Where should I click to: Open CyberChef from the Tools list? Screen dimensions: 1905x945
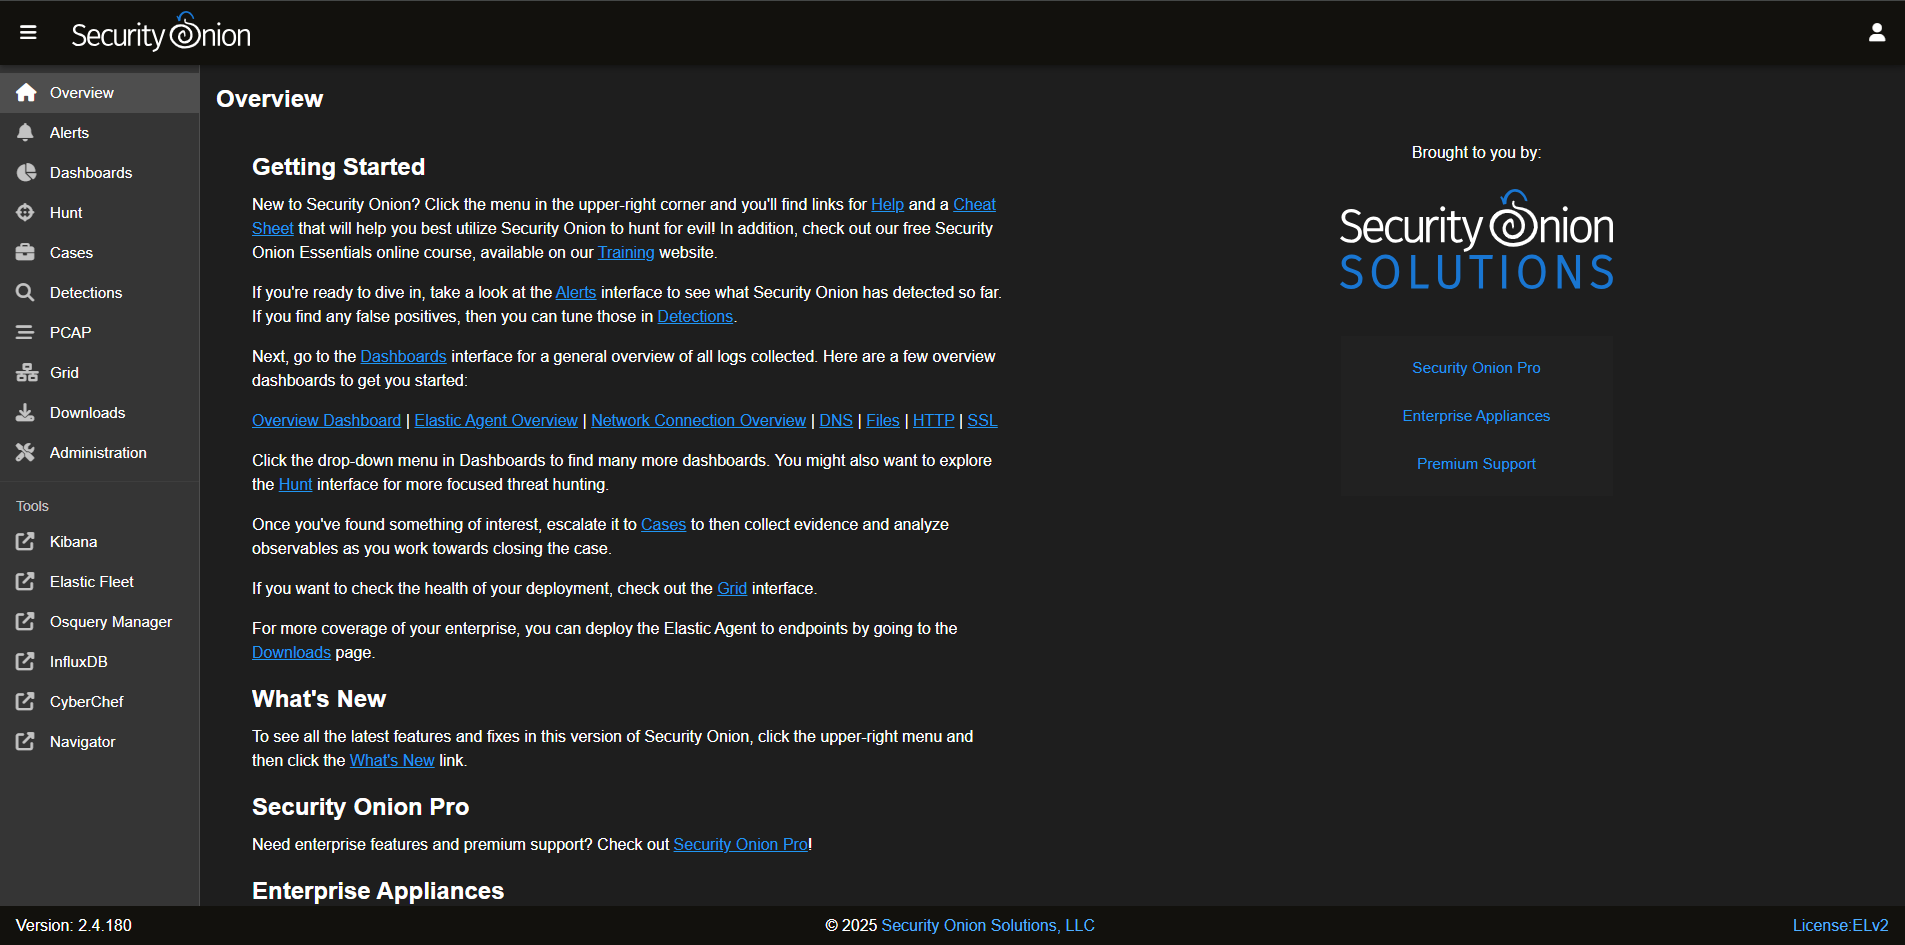(x=86, y=701)
